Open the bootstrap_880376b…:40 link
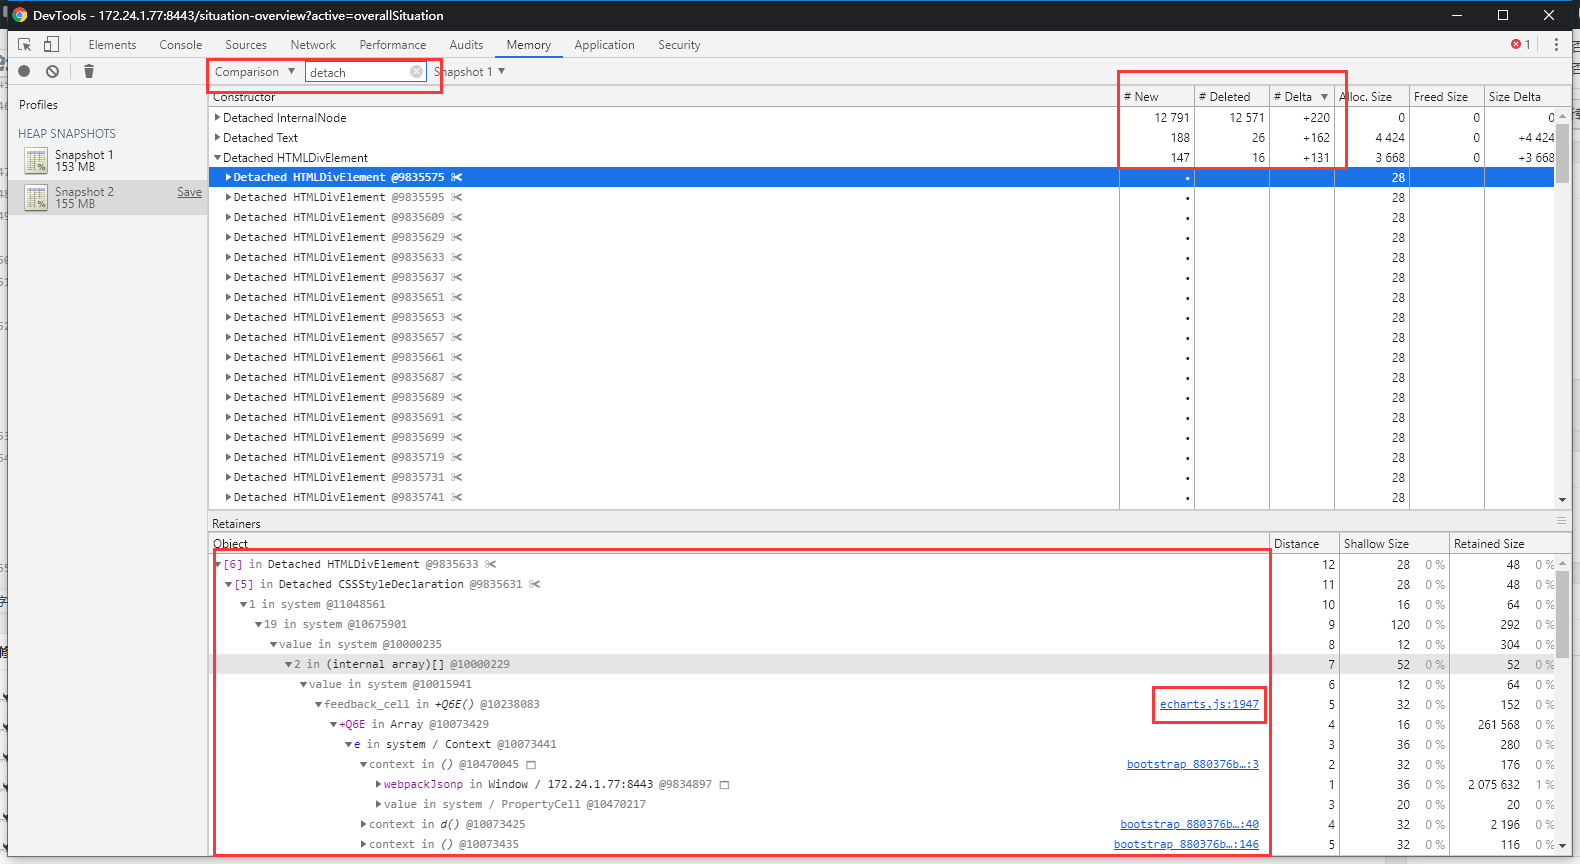1580x864 pixels. point(1190,824)
